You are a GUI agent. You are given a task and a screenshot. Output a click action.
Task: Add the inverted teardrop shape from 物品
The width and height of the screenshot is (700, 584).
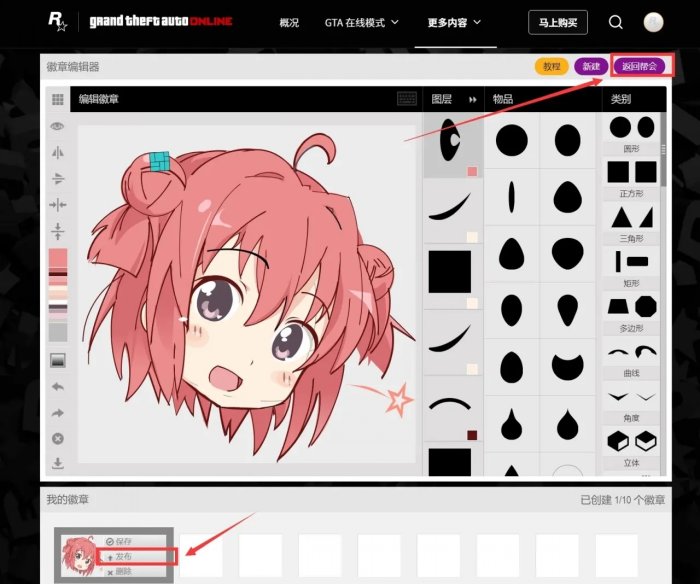click(x=567, y=310)
